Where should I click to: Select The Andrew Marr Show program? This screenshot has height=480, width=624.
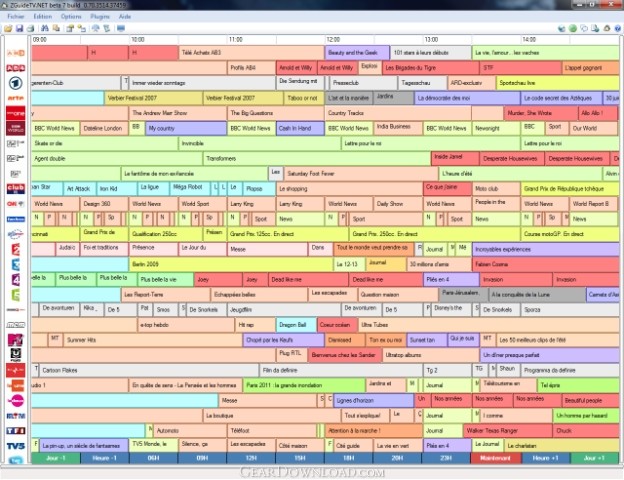point(178,113)
